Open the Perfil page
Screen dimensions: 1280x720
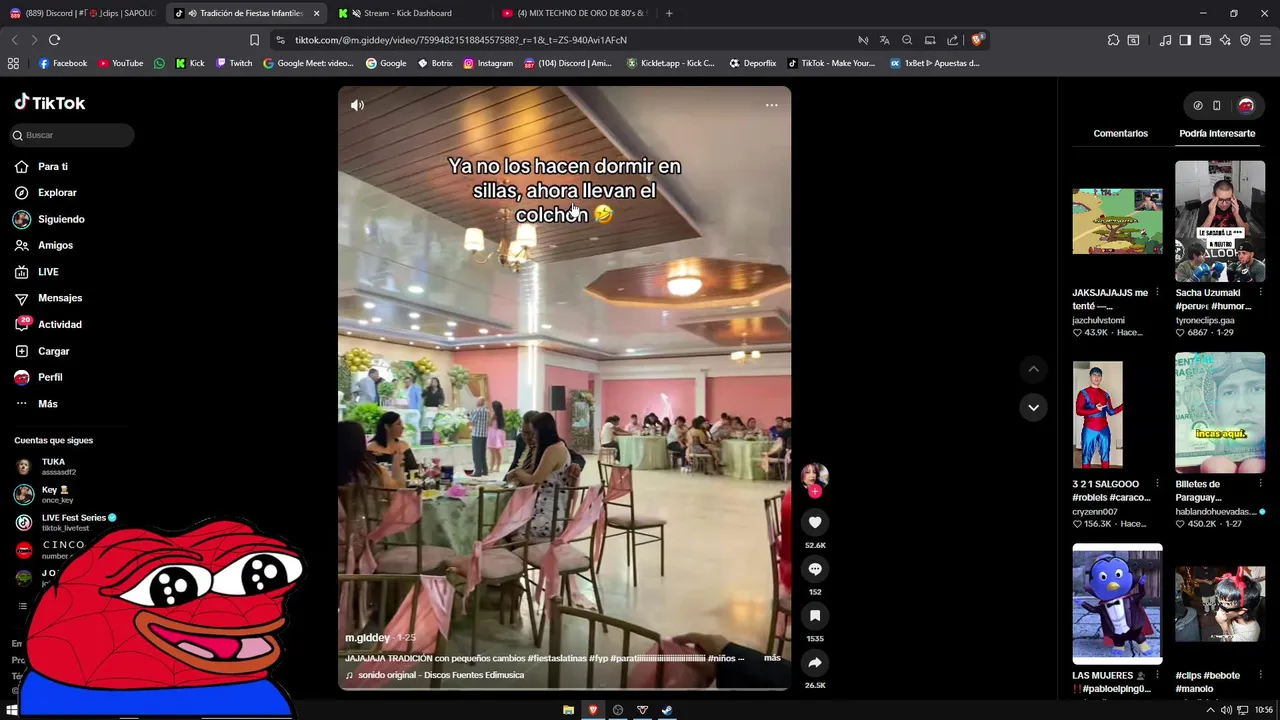pyautogui.click(x=50, y=377)
